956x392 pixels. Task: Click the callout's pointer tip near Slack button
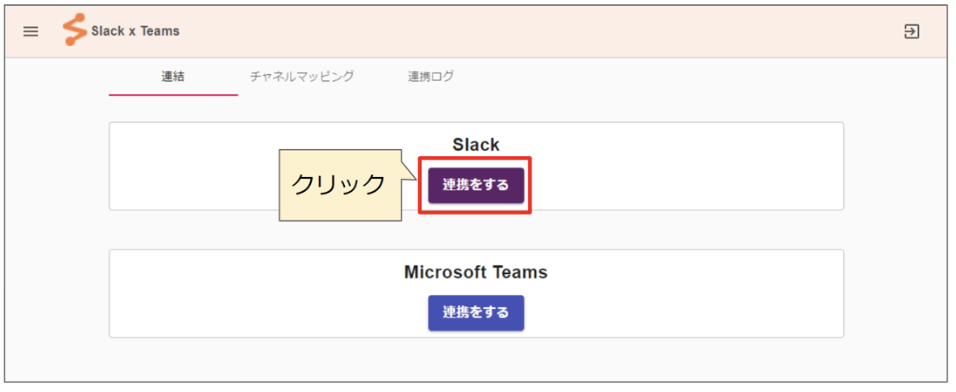[x=414, y=179]
